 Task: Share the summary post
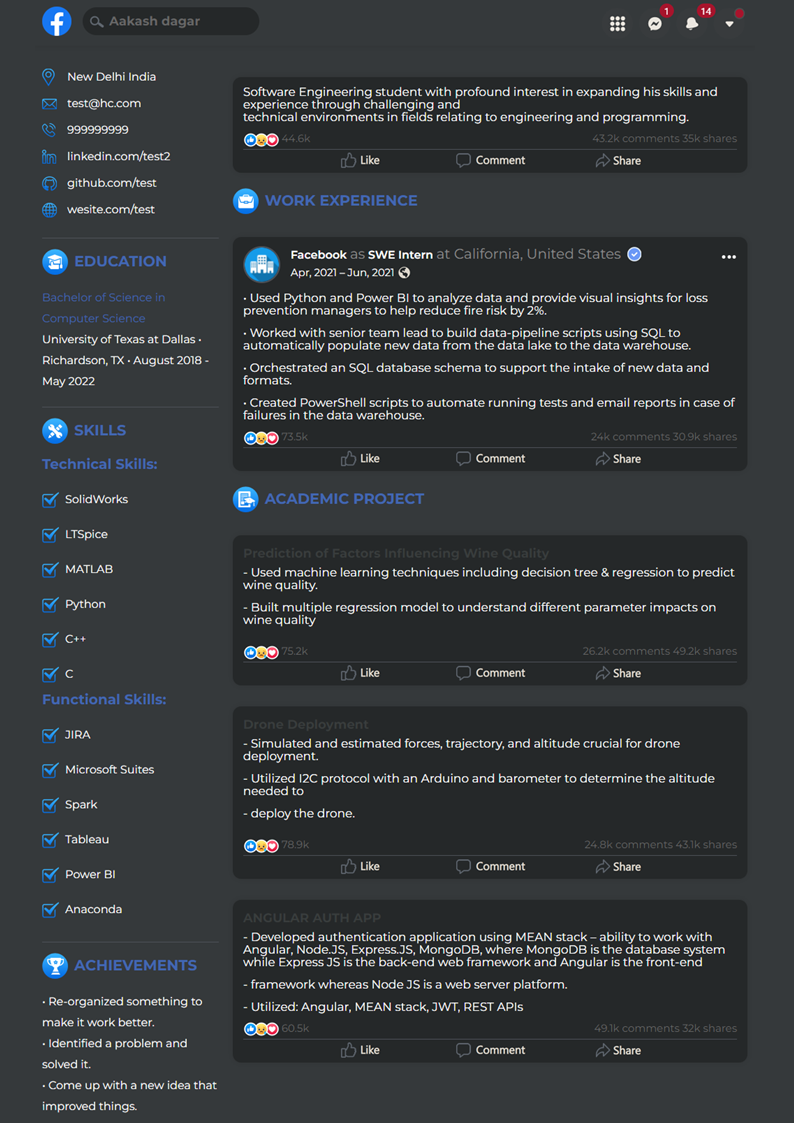618,160
